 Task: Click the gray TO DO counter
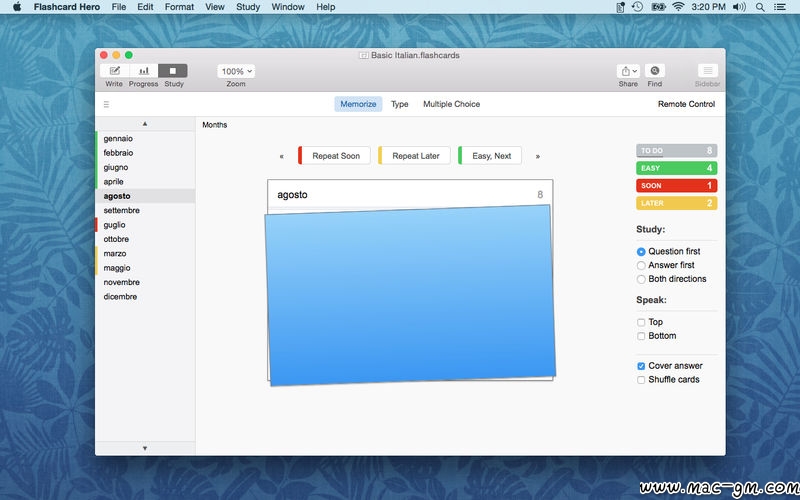[677, 151]
